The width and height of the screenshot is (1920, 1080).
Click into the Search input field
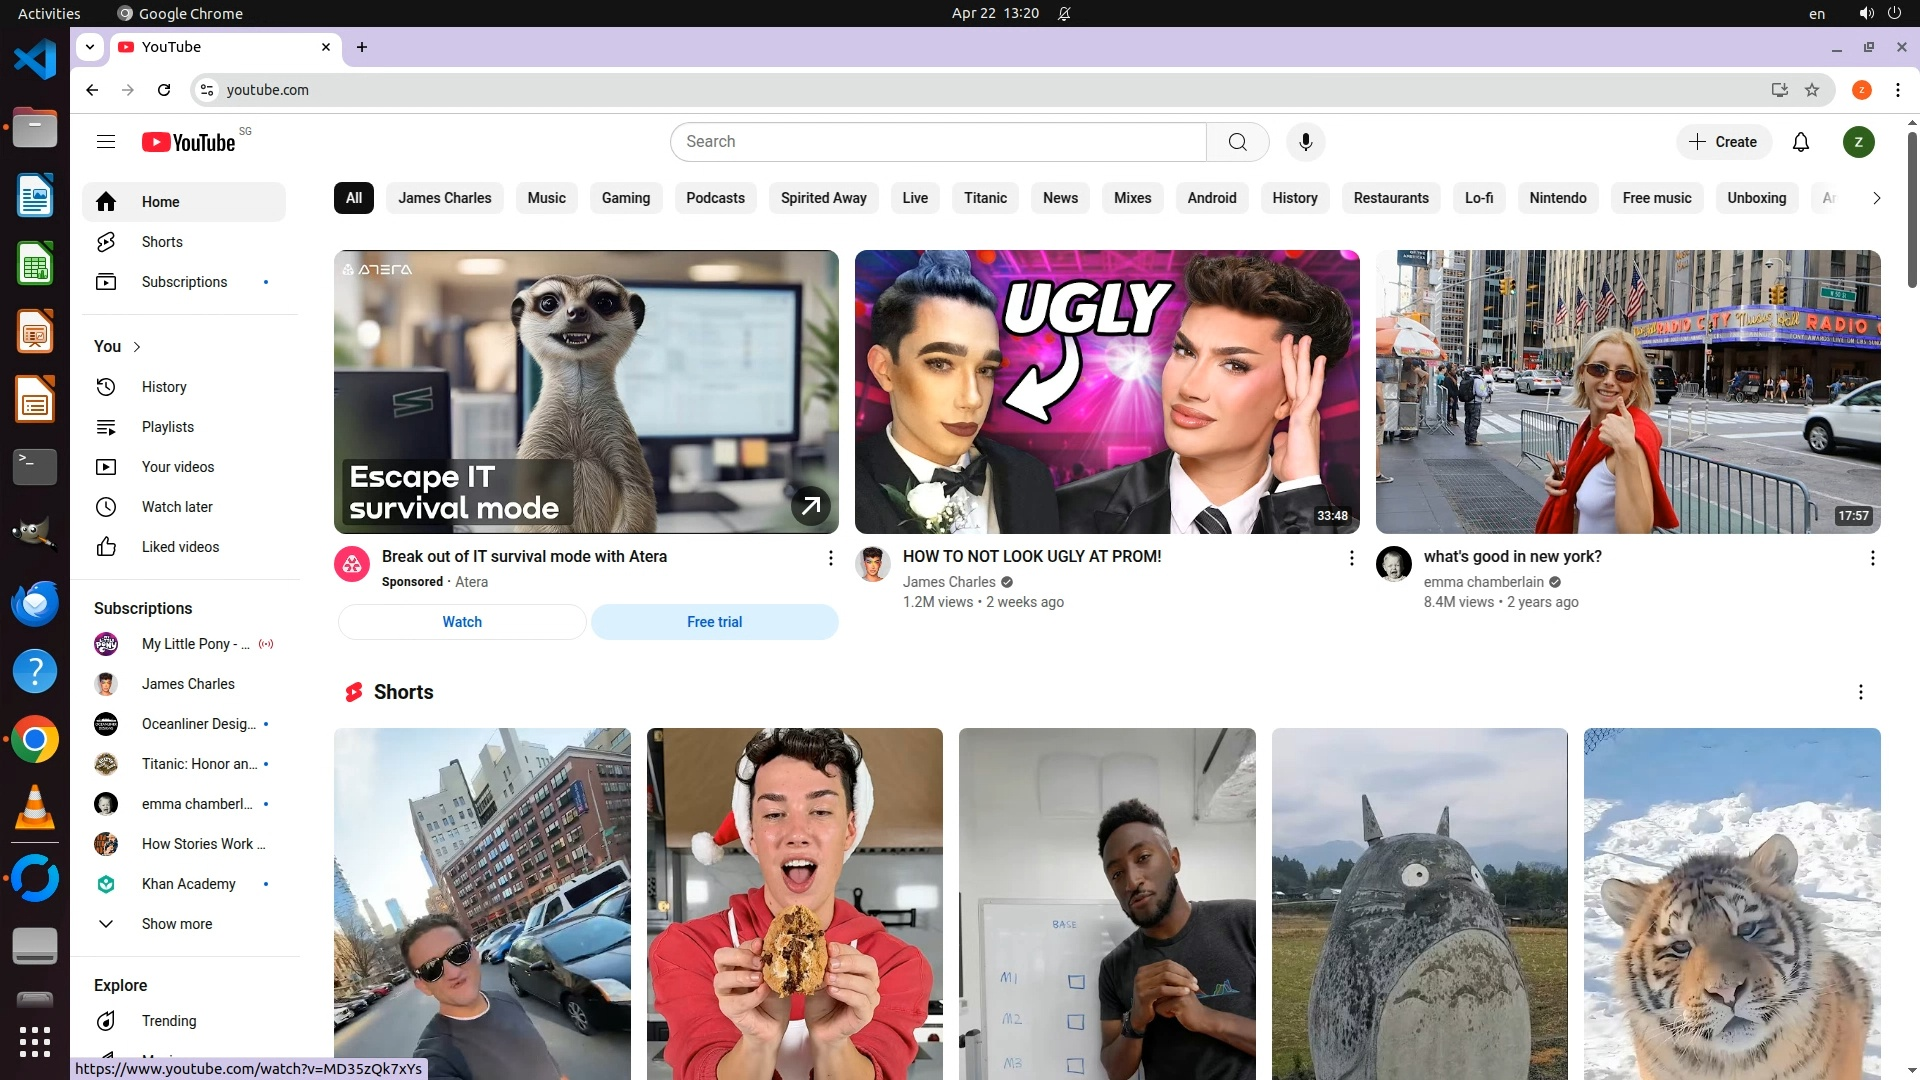(x=938, y=142)
